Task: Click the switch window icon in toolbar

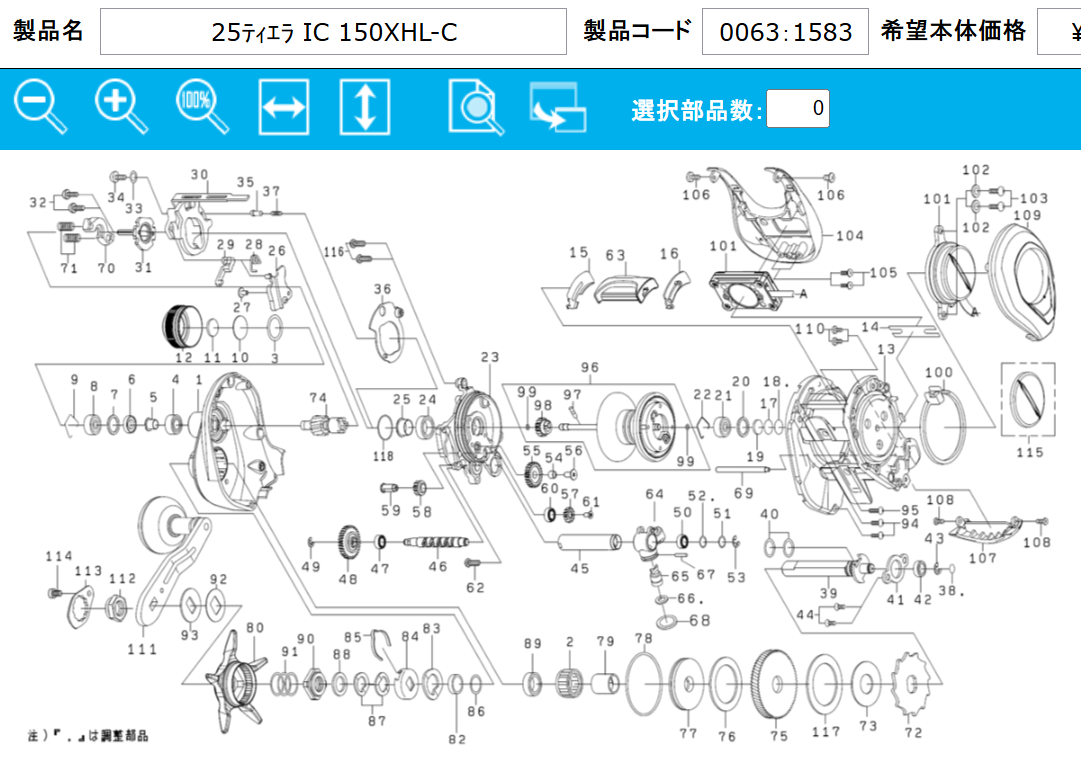Action: [557, 107]
